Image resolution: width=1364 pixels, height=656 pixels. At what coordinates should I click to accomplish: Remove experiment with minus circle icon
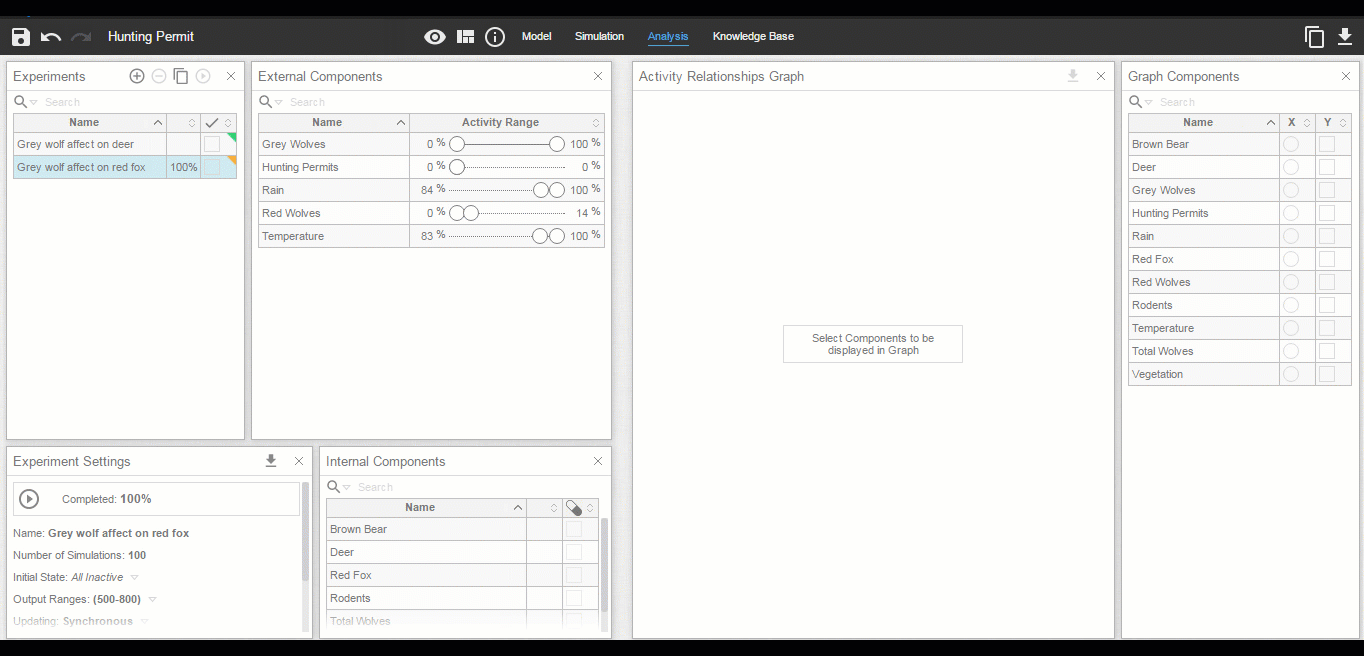159,76
